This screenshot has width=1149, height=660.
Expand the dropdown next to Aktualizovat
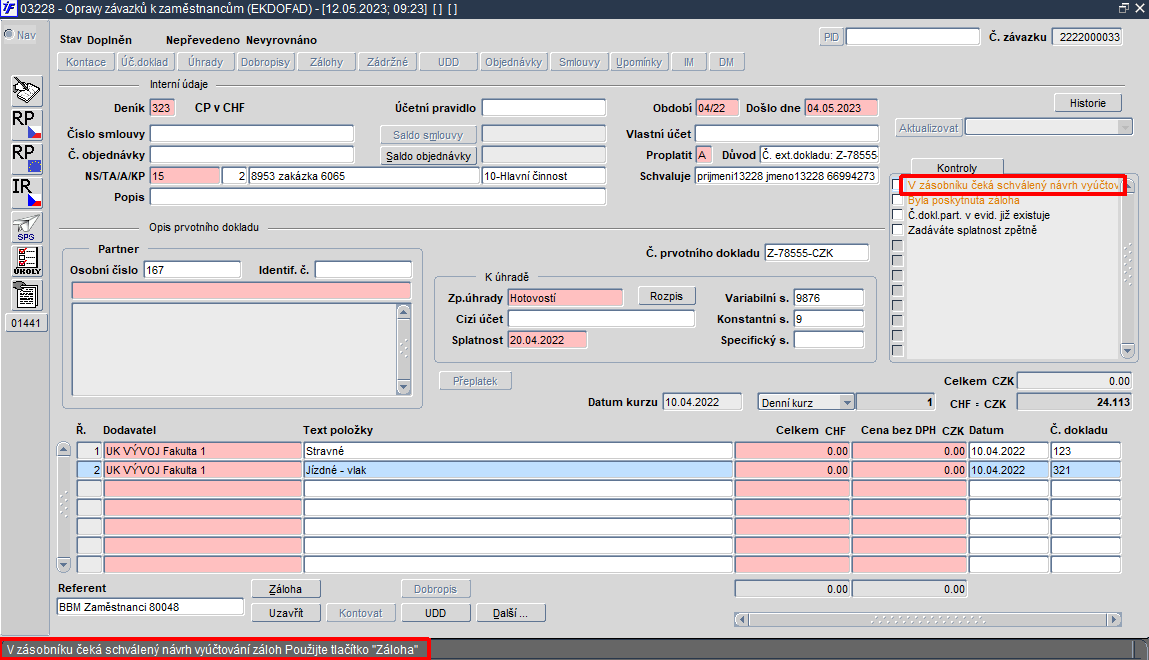pyautogui.click(x=1124, y=127)
